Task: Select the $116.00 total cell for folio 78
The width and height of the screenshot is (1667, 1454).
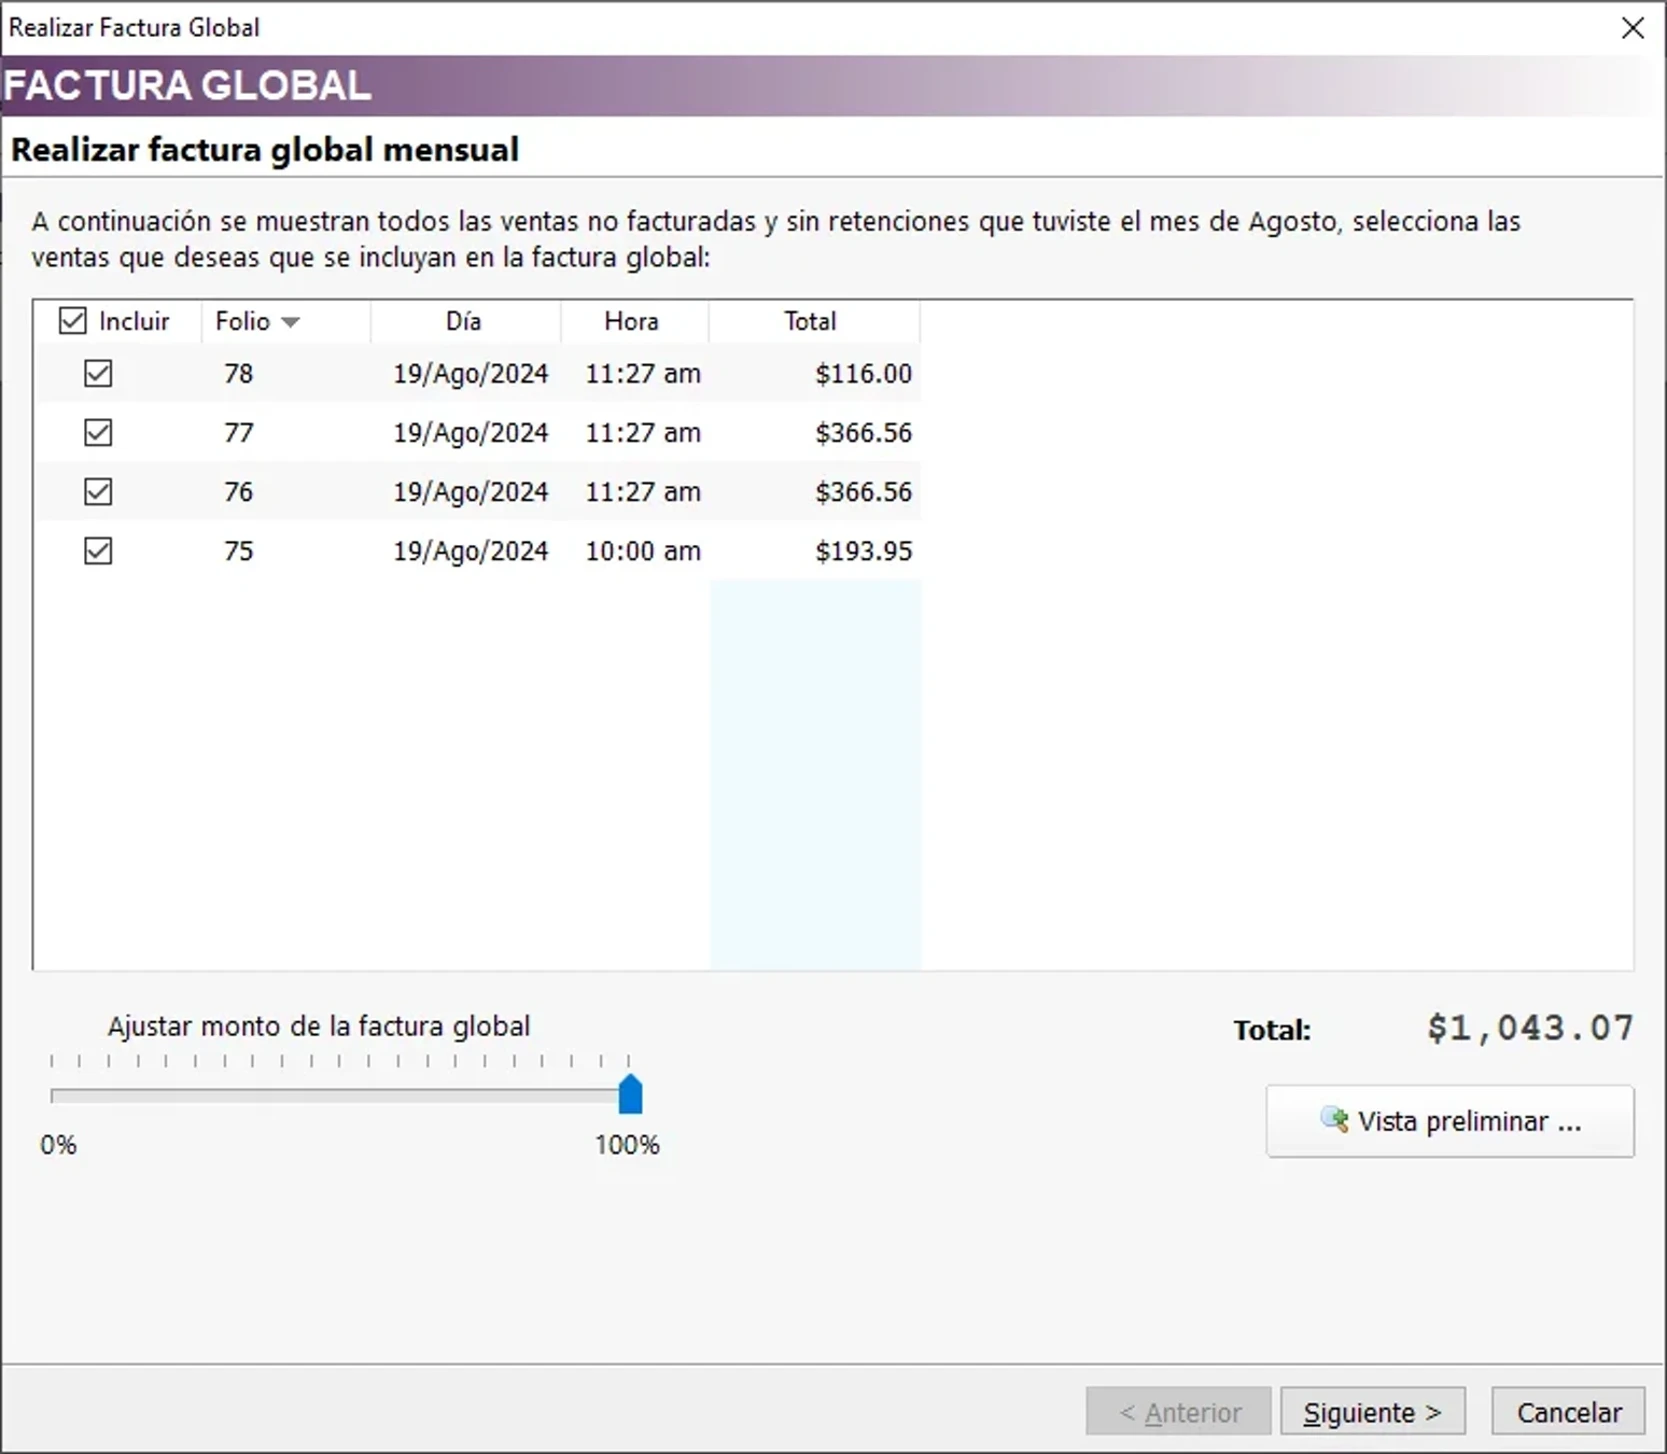Action: pyautogui.click(x=863, y=374)
